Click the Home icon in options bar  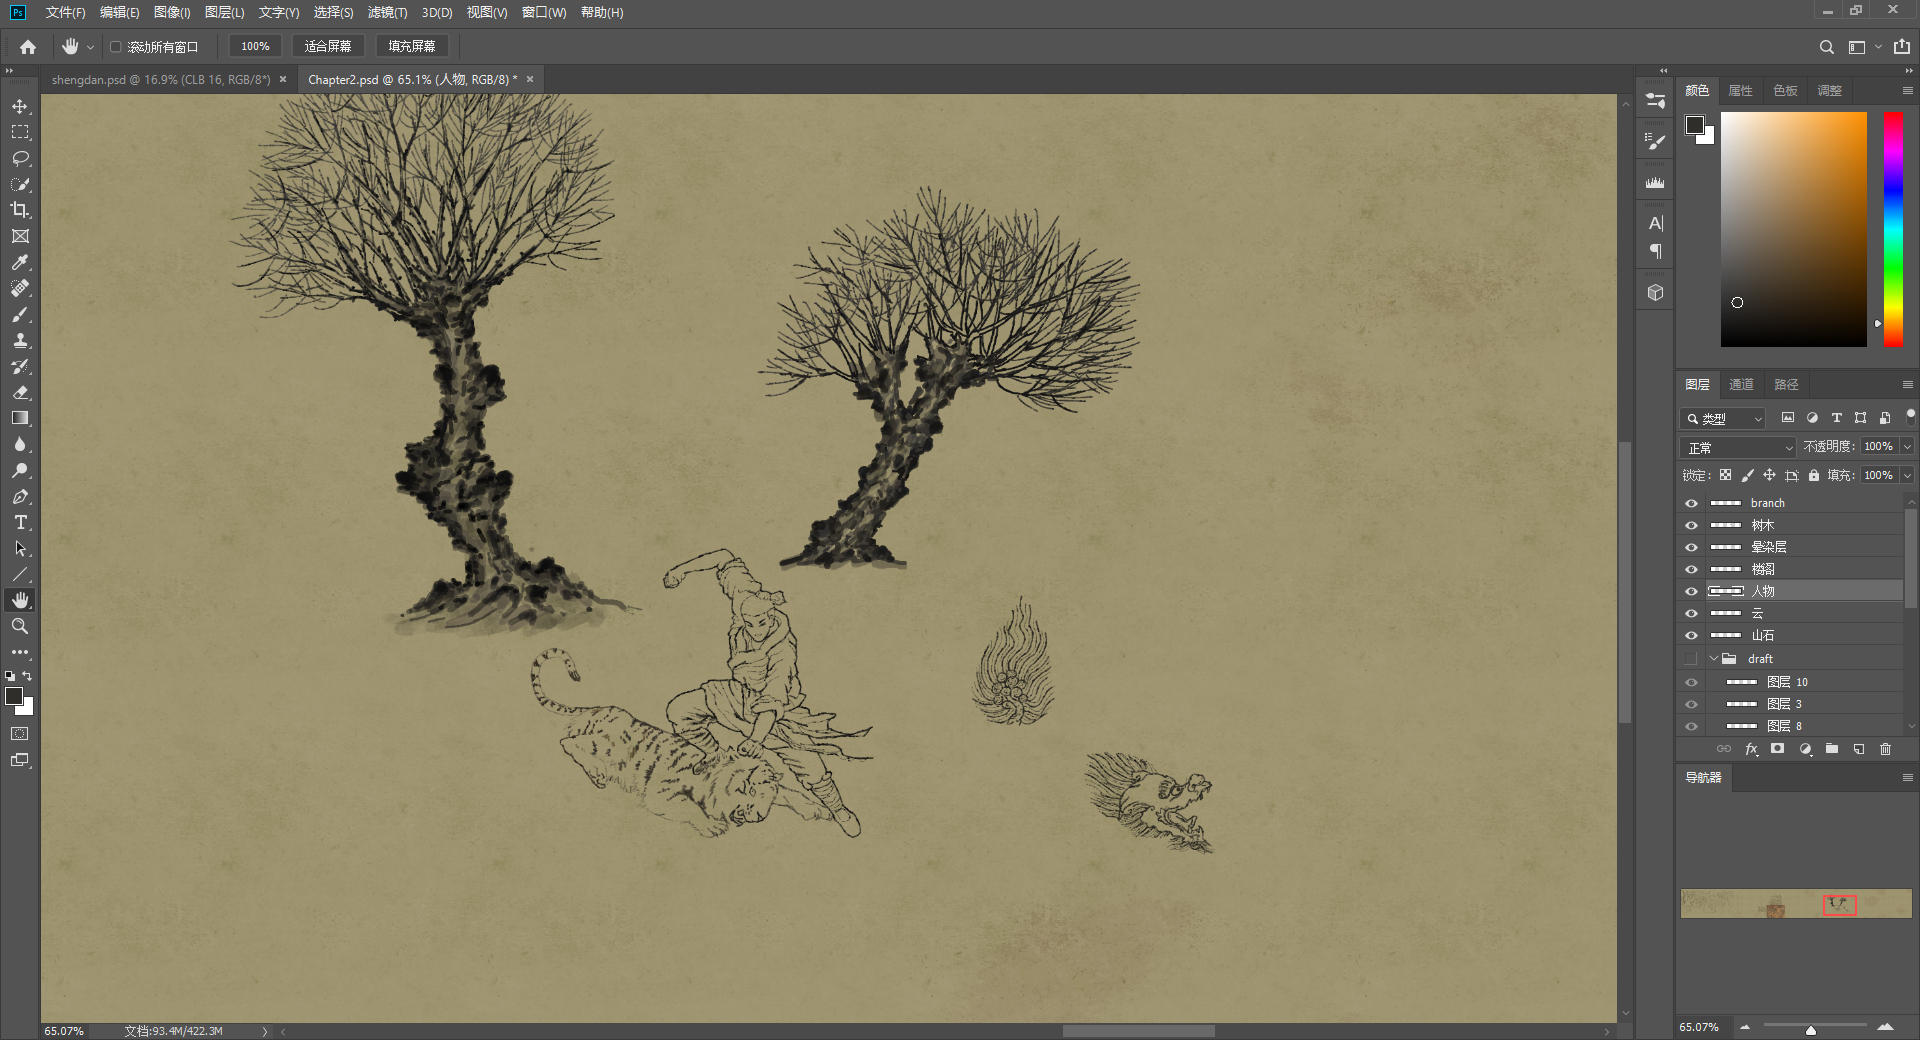click(x=28, y=47)
